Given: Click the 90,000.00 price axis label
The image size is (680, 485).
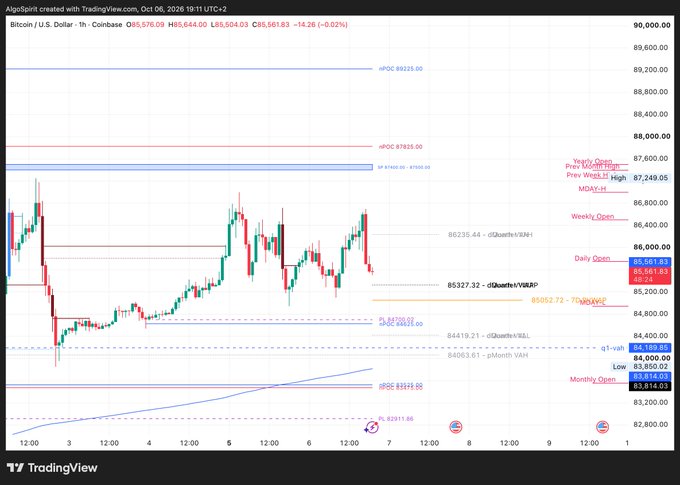Looking at the screenshot, I should point(652,25).
